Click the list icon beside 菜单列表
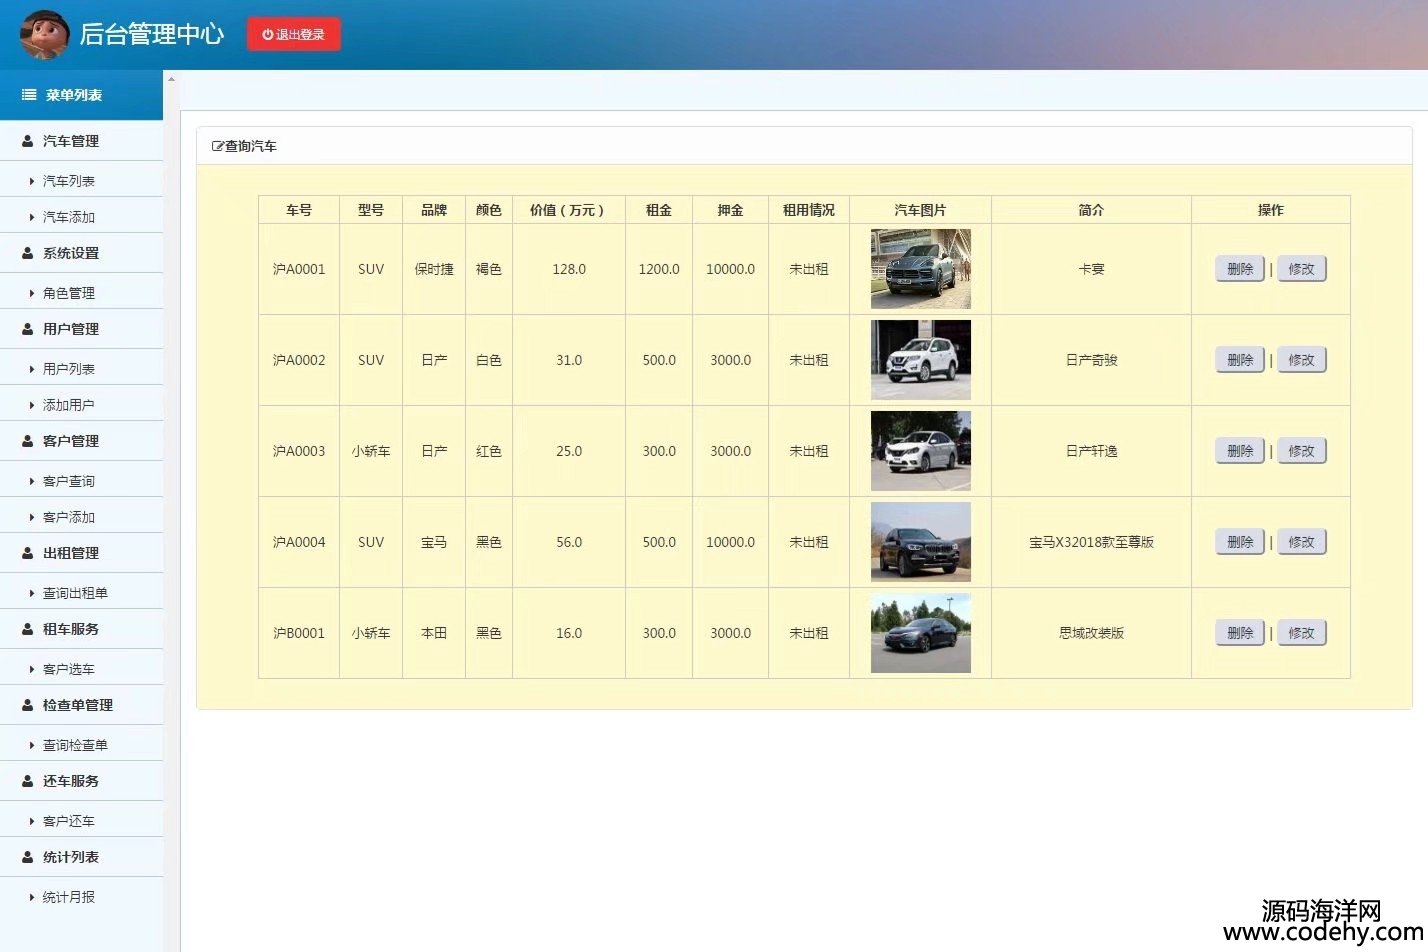Screen dimensions: 1428x952 pyautogui.click(x=29, y=95)
